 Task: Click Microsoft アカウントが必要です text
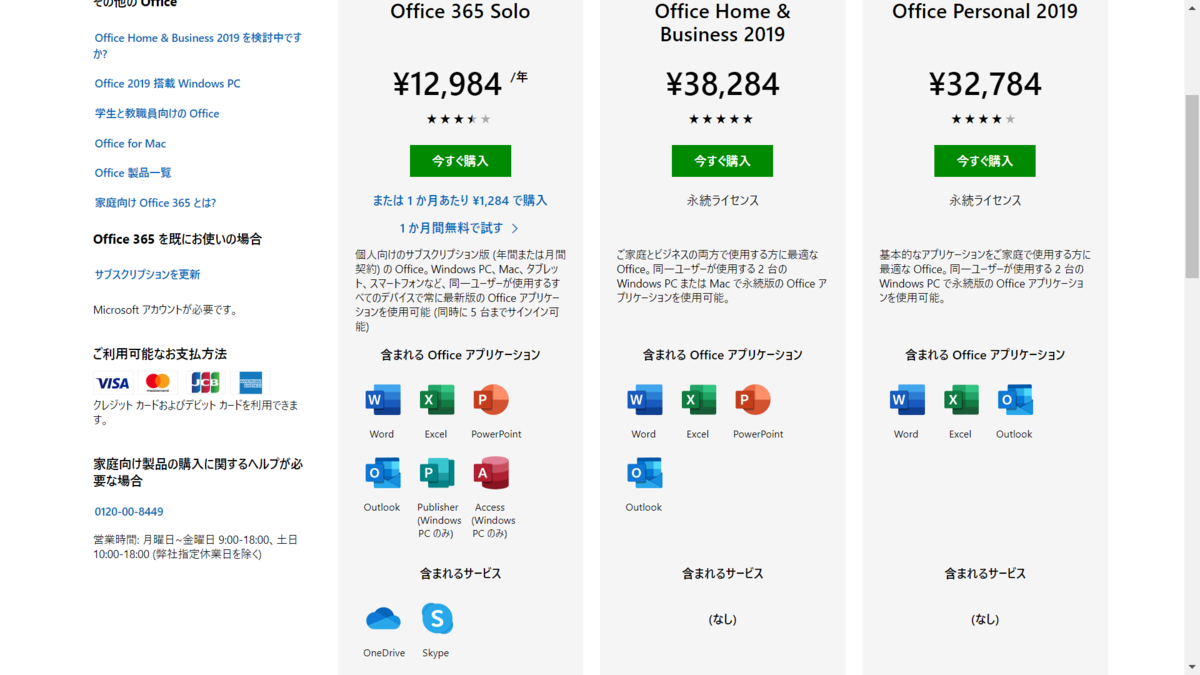166,310
